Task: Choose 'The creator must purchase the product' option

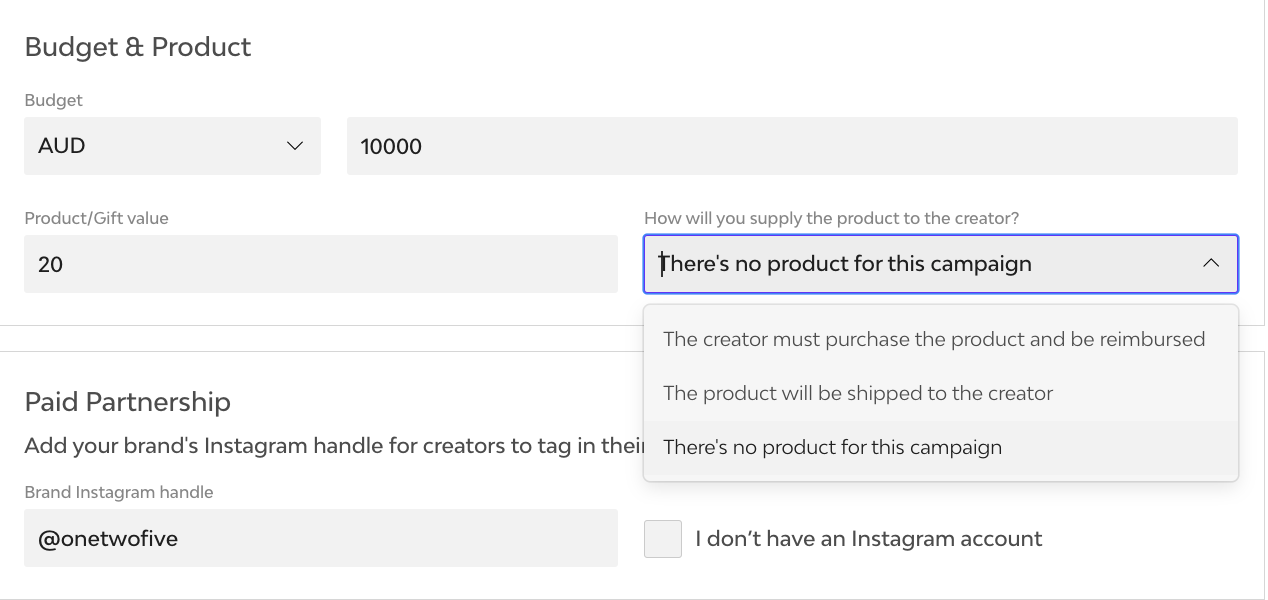Action: pos(933,339)
